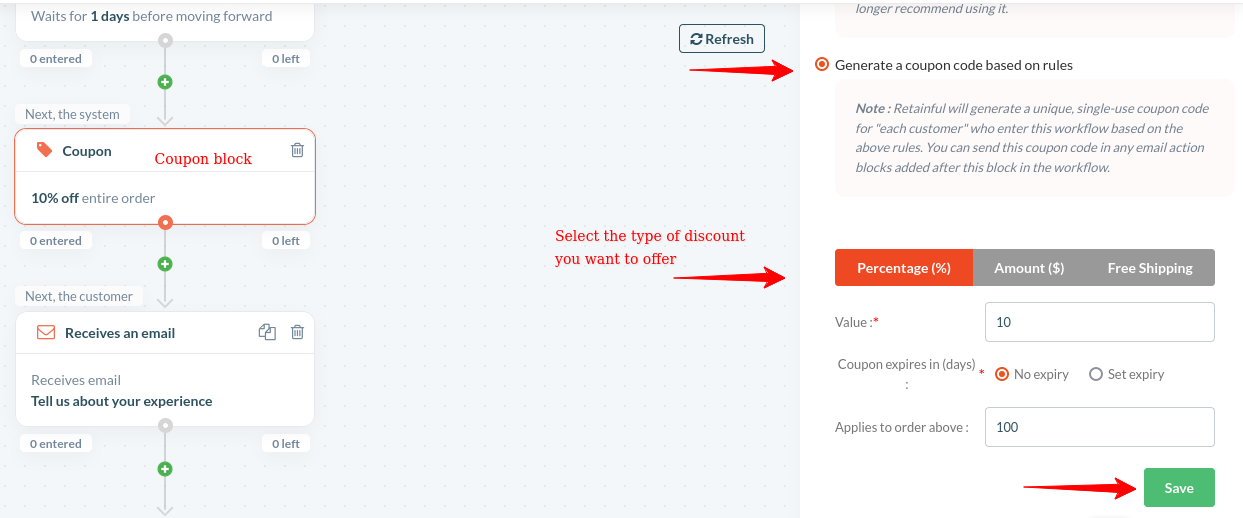1243x518 pixels.
Task: Duplicate the Receives an email block
Action: [x=267, y=332]
